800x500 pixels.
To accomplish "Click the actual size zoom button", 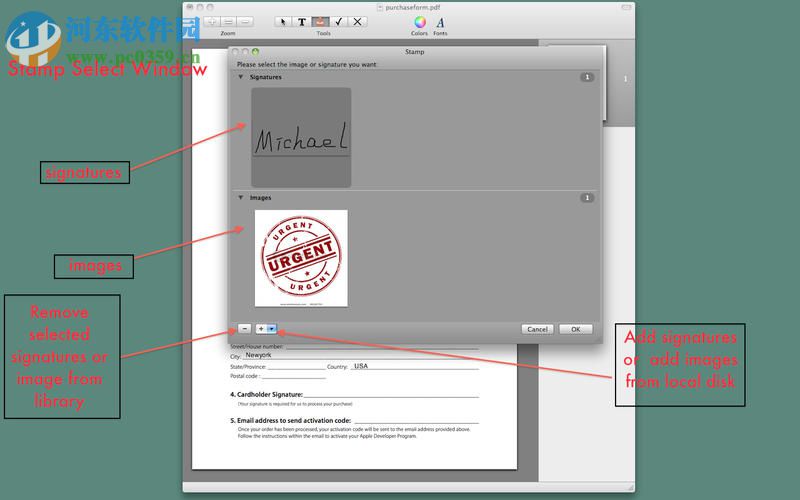I will [229, 21].
